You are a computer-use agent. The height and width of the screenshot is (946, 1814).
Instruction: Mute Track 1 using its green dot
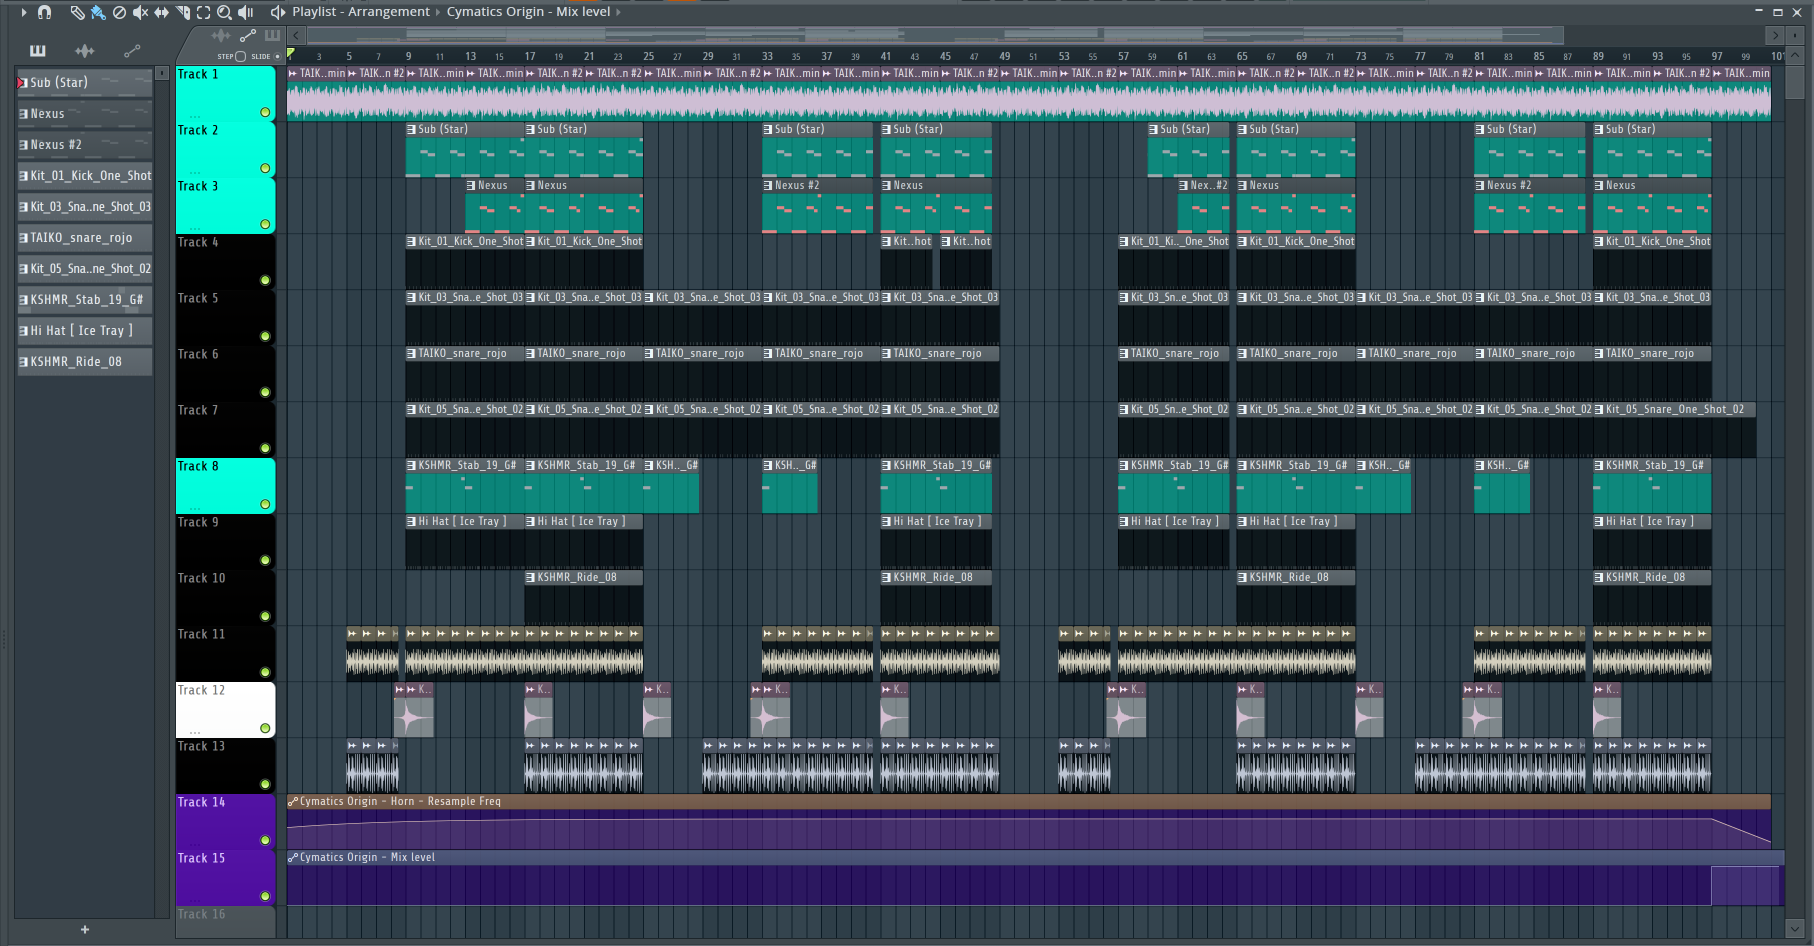point(265,112)
